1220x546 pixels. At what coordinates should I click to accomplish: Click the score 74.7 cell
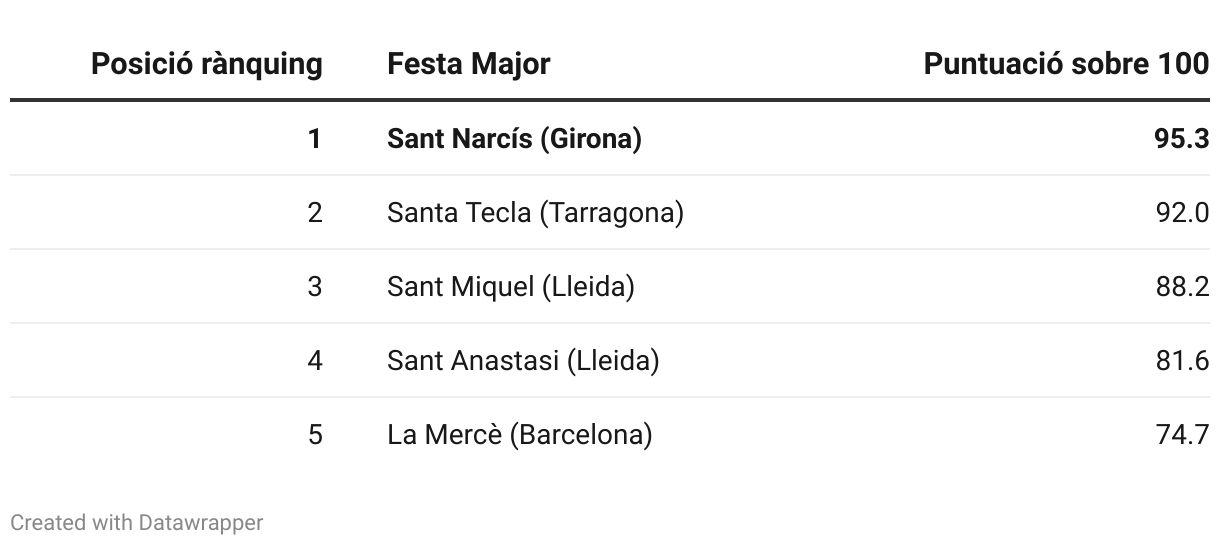[1181, 435]
